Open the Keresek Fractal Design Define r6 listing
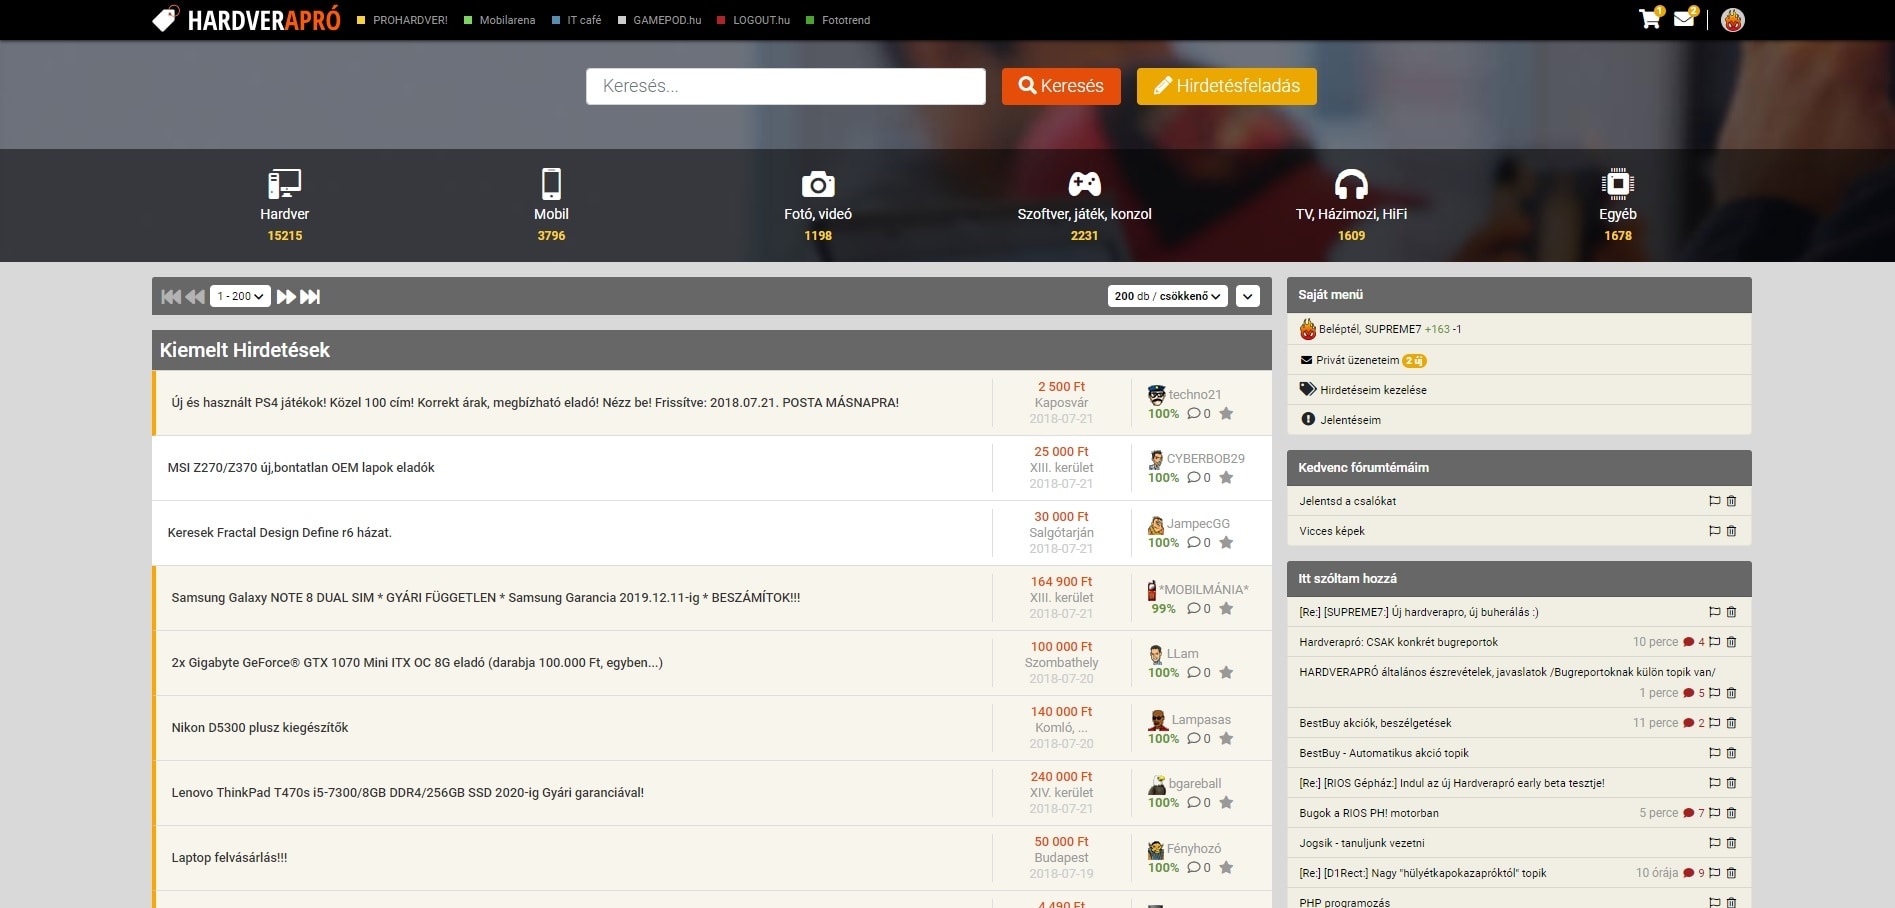The width and height of the screenshot is (1895, 908). (x=279, y=533)
